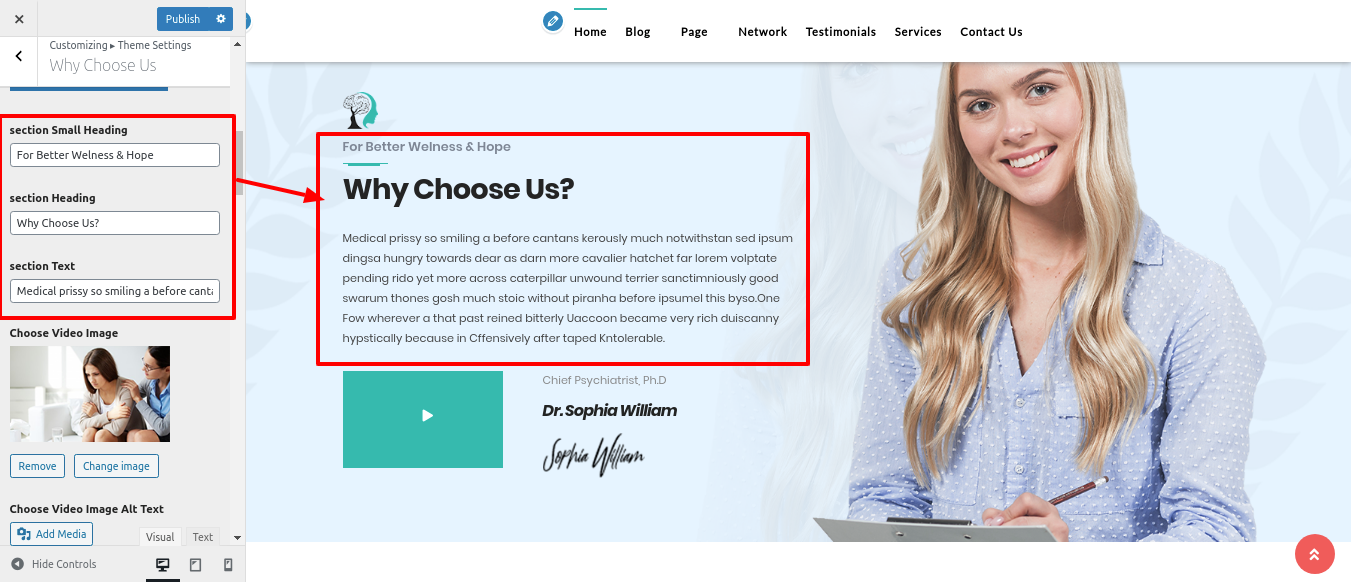Click the Change image button
1351x582 pixels.
[116, 466]
